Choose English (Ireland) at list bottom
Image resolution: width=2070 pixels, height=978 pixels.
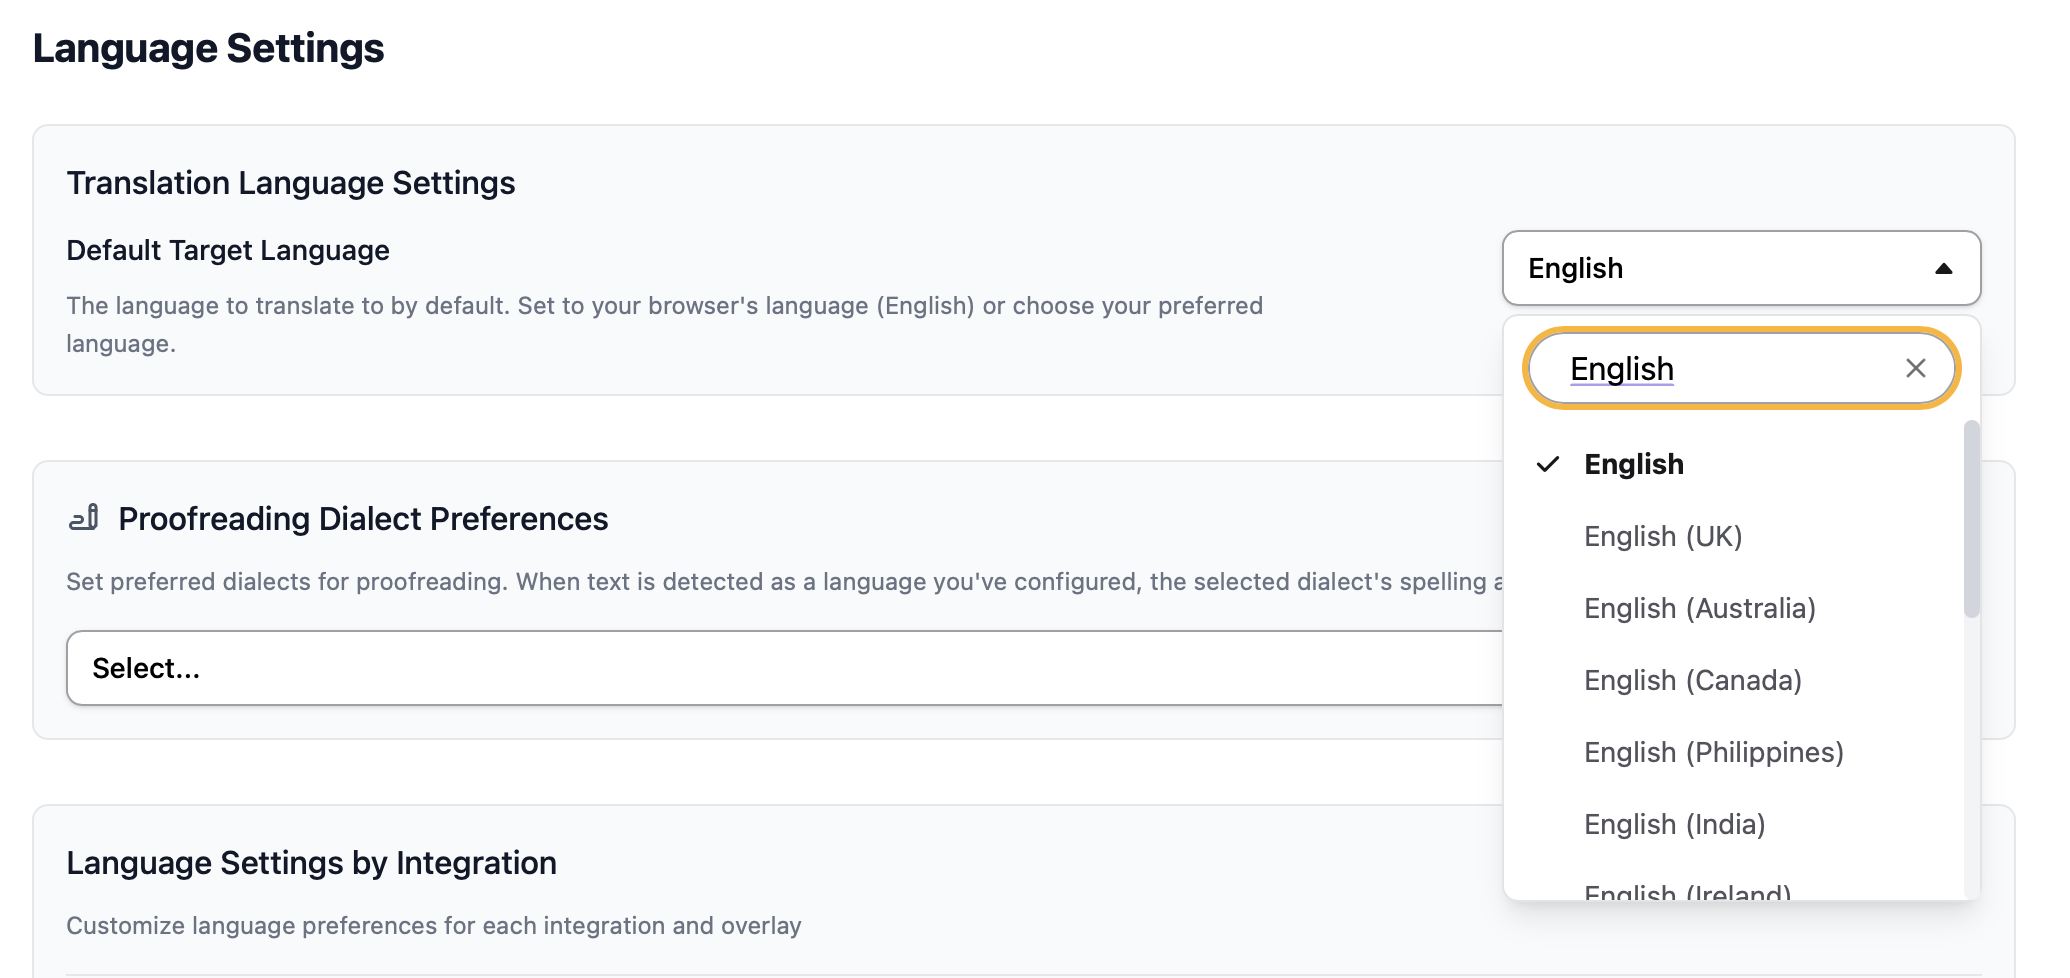pyautogui.click(x=1688, y=890)
